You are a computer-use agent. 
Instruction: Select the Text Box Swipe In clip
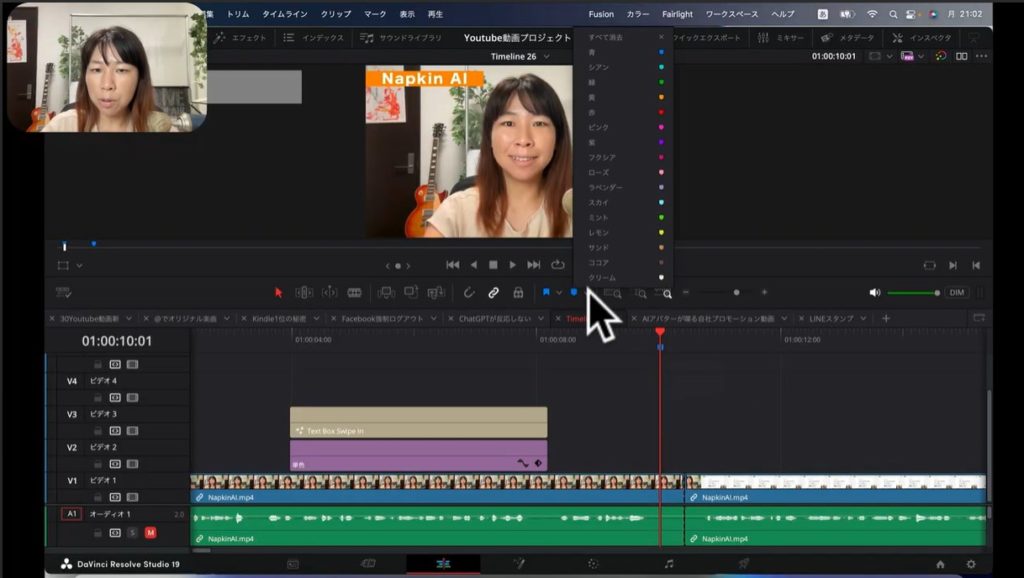pyautogui.click(x=418, y=422)
